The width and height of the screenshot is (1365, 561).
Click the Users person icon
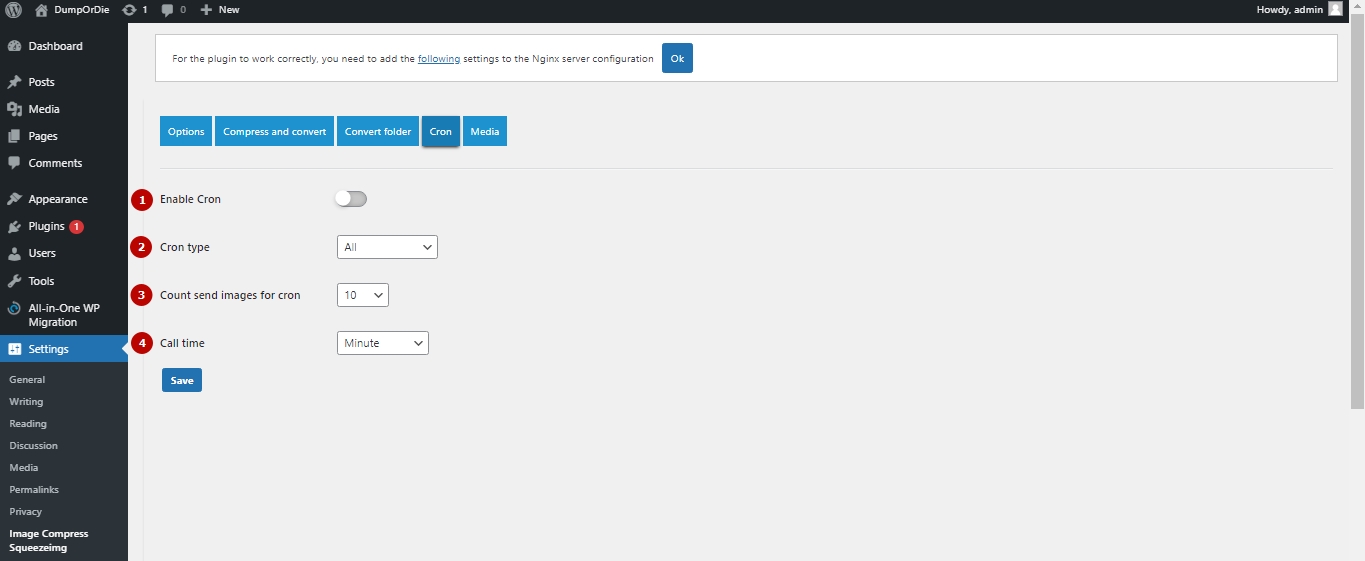(x=14, y=253)
